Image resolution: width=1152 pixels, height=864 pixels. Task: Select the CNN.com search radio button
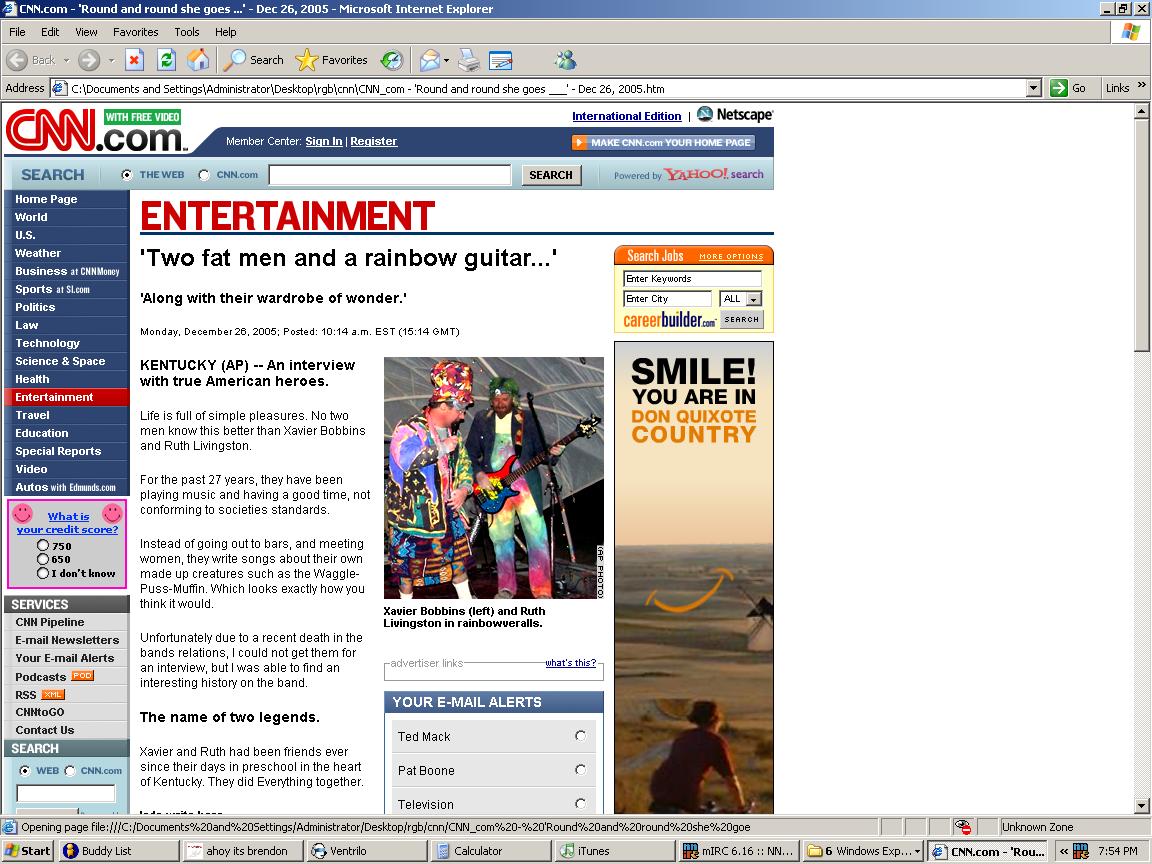204,175
